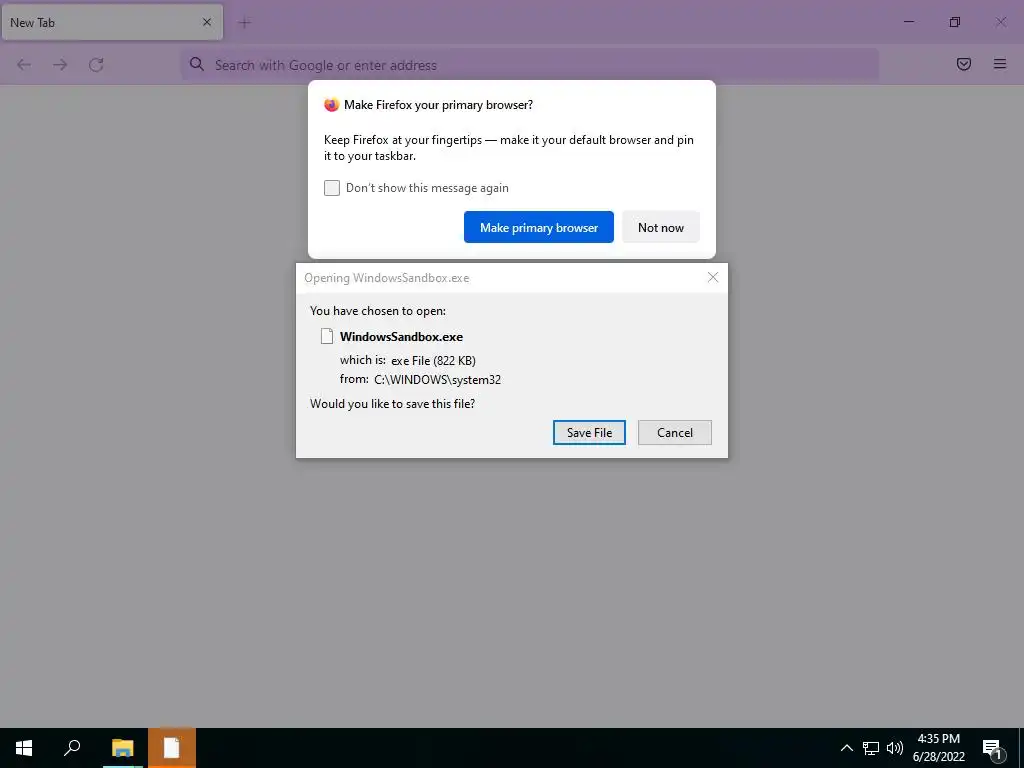
Task: Minimize the Firefox window
Action: click(x=908, y=22)
